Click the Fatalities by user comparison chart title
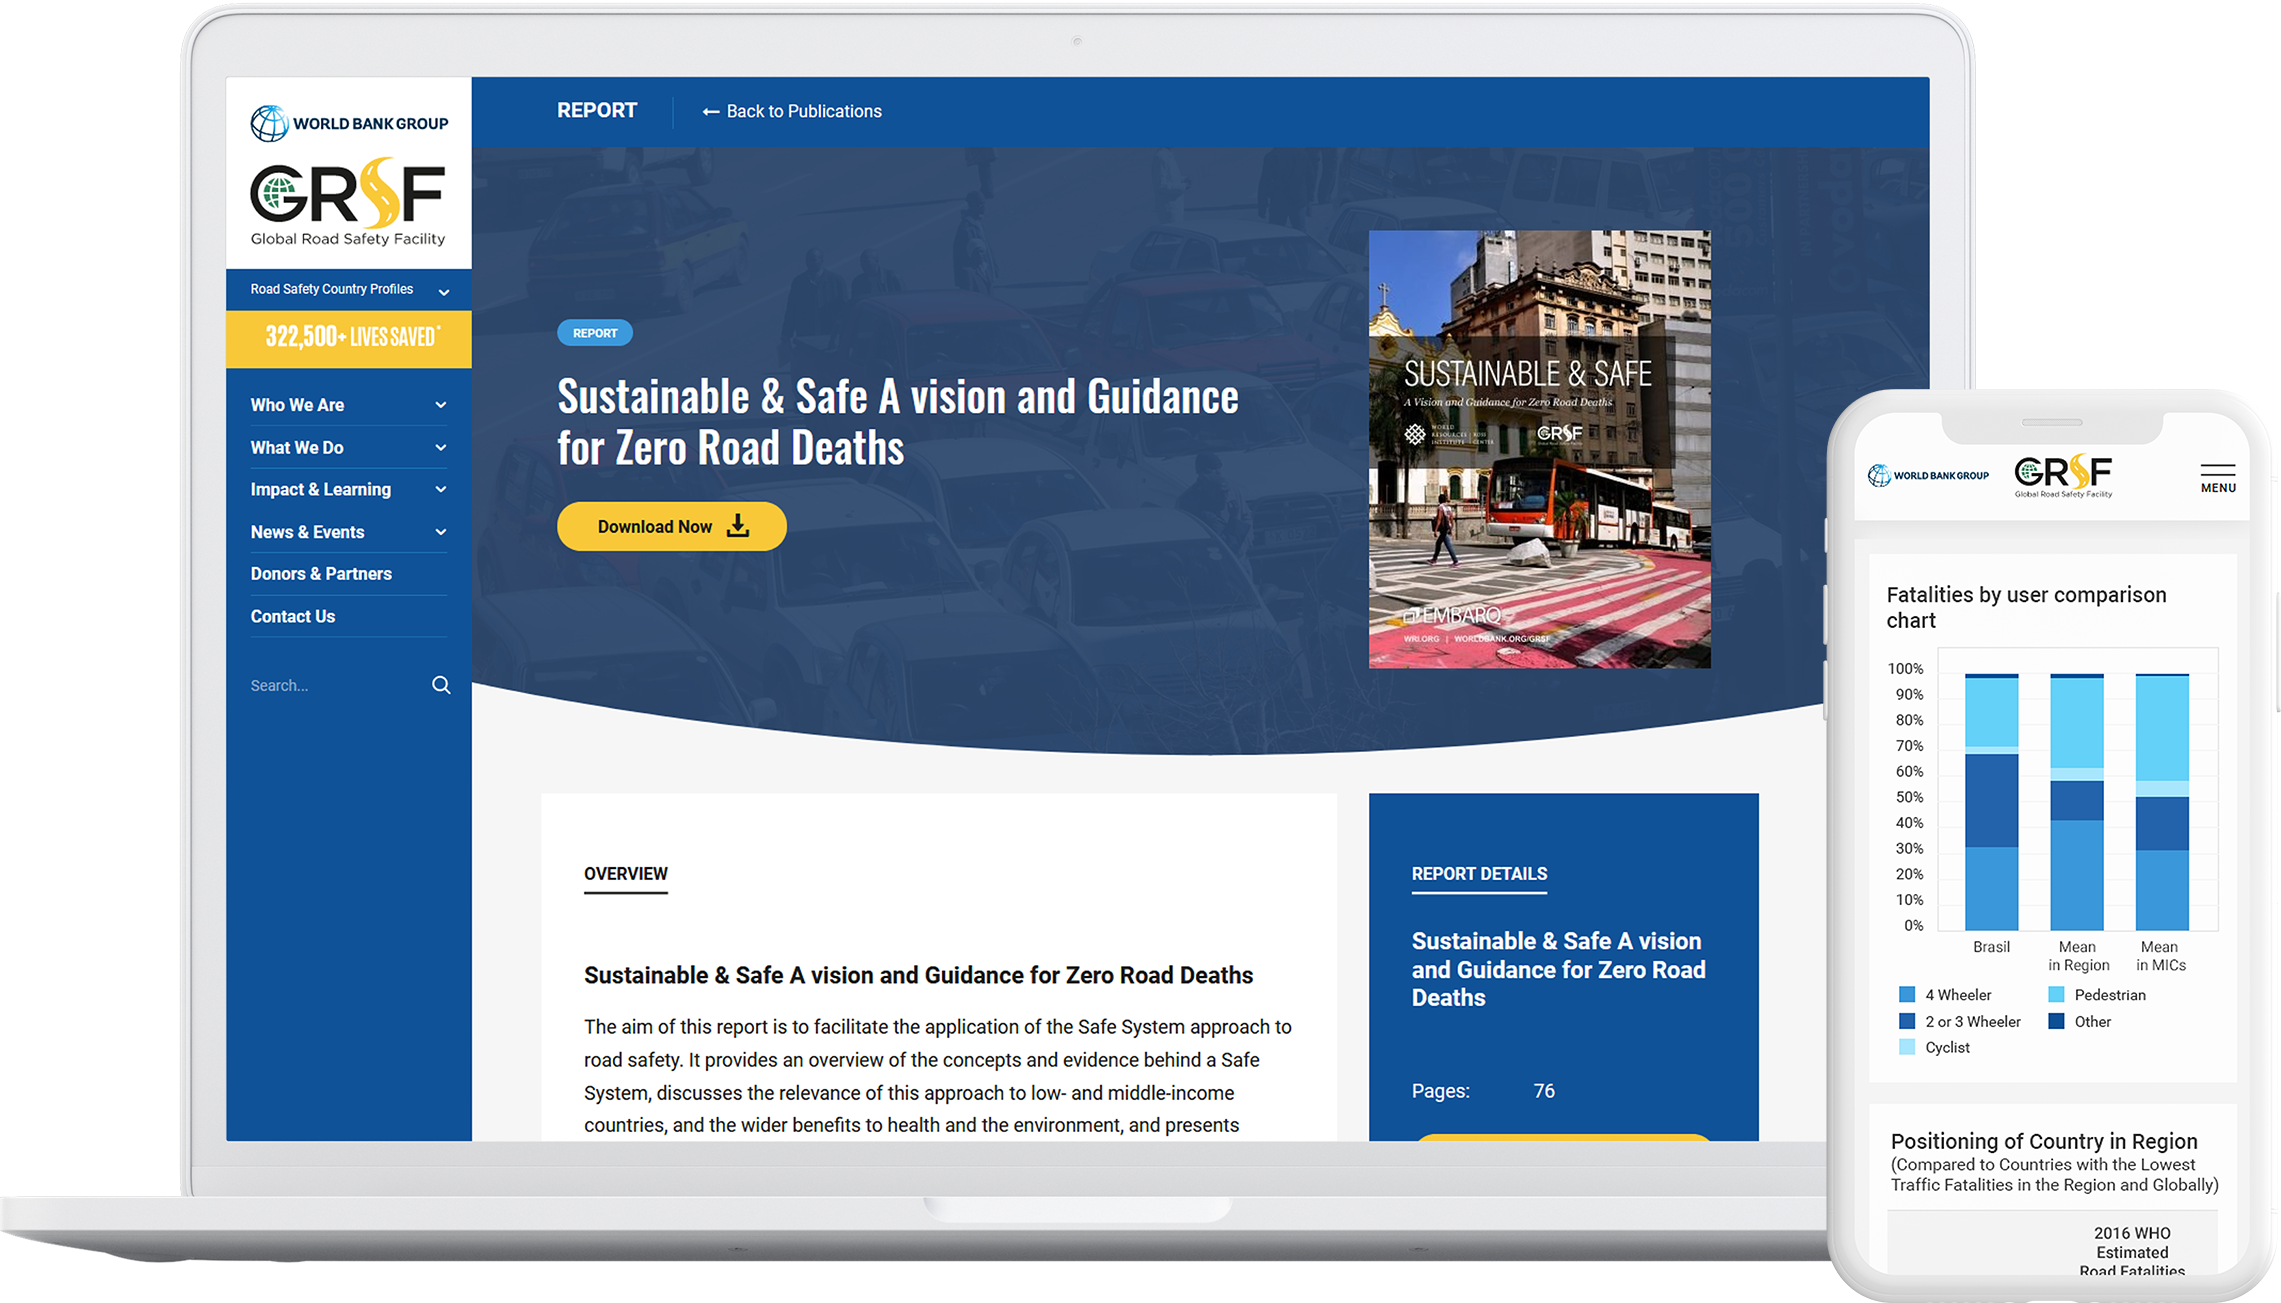 2026,607
